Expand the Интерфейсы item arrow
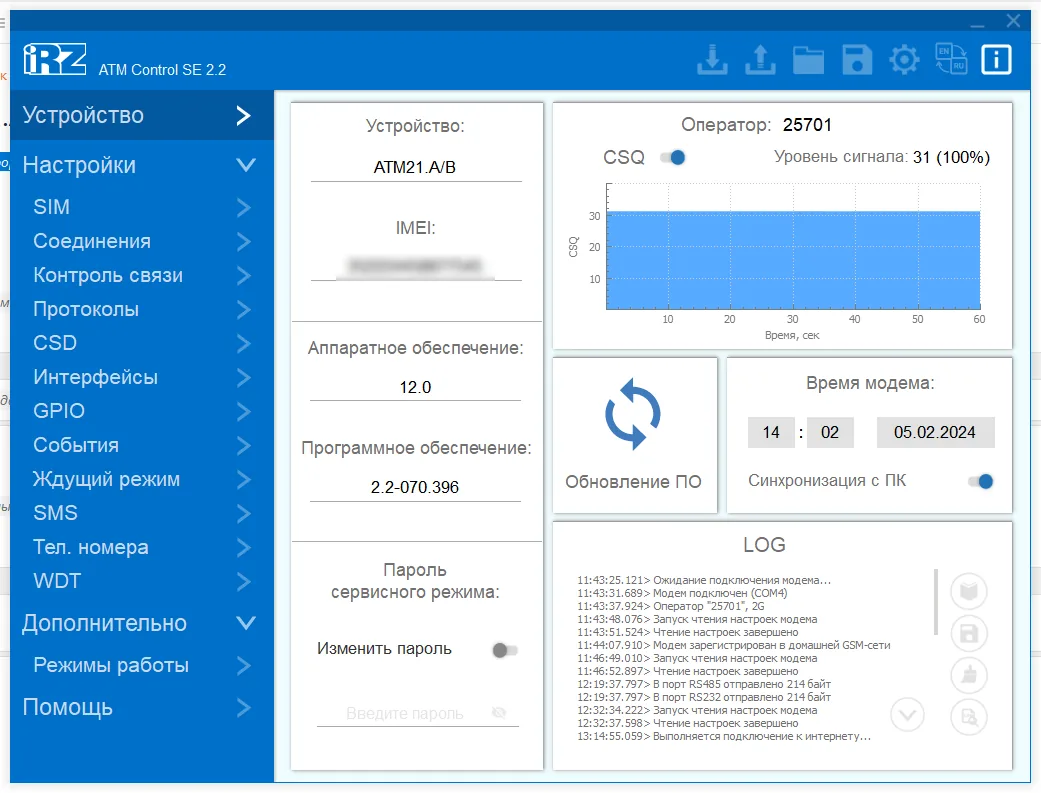This screenshot has width=1041, height=793. click(x=244, y=377)
